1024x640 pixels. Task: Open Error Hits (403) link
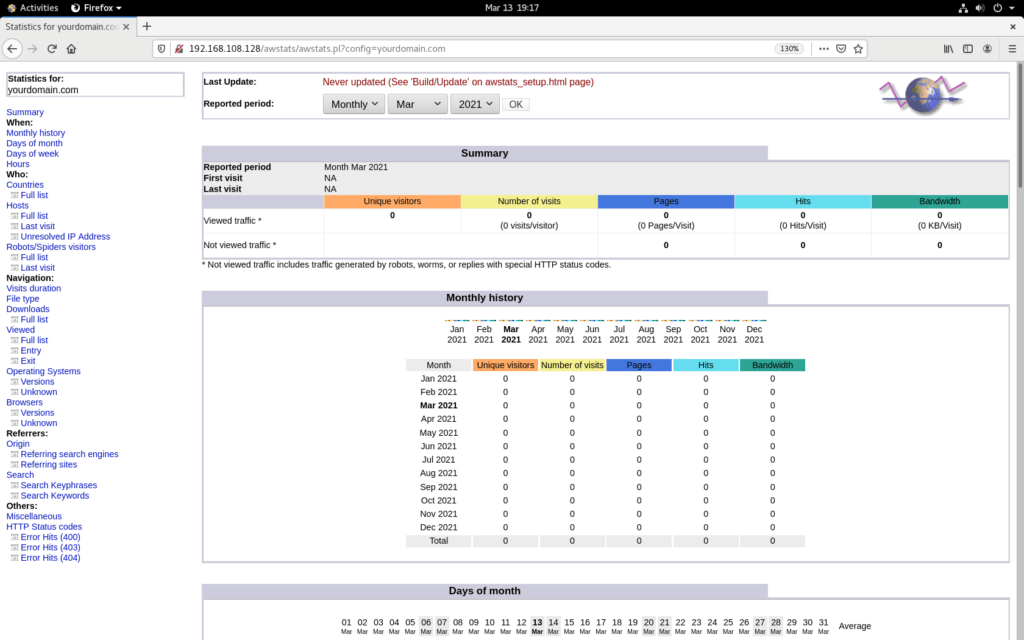pyautogui.click(x=50, y=547)
